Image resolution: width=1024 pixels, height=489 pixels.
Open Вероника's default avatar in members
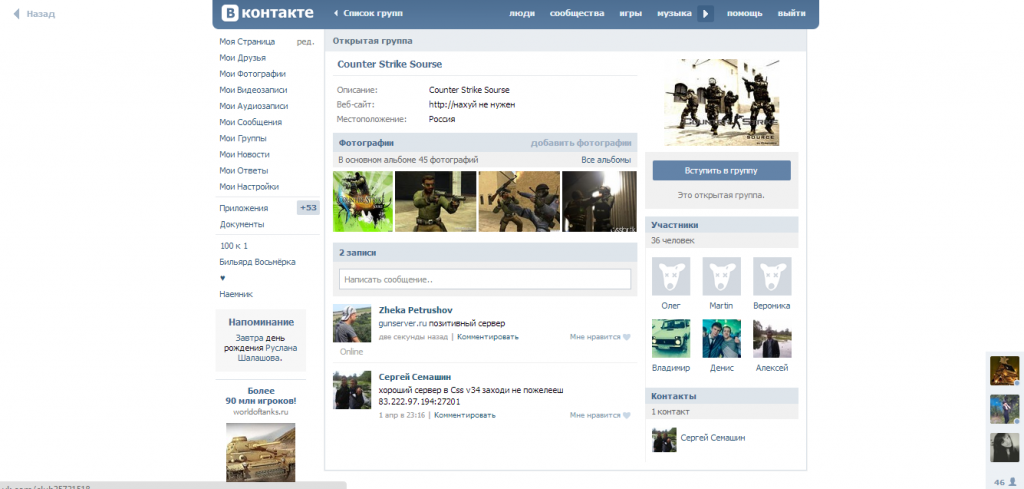771,276
